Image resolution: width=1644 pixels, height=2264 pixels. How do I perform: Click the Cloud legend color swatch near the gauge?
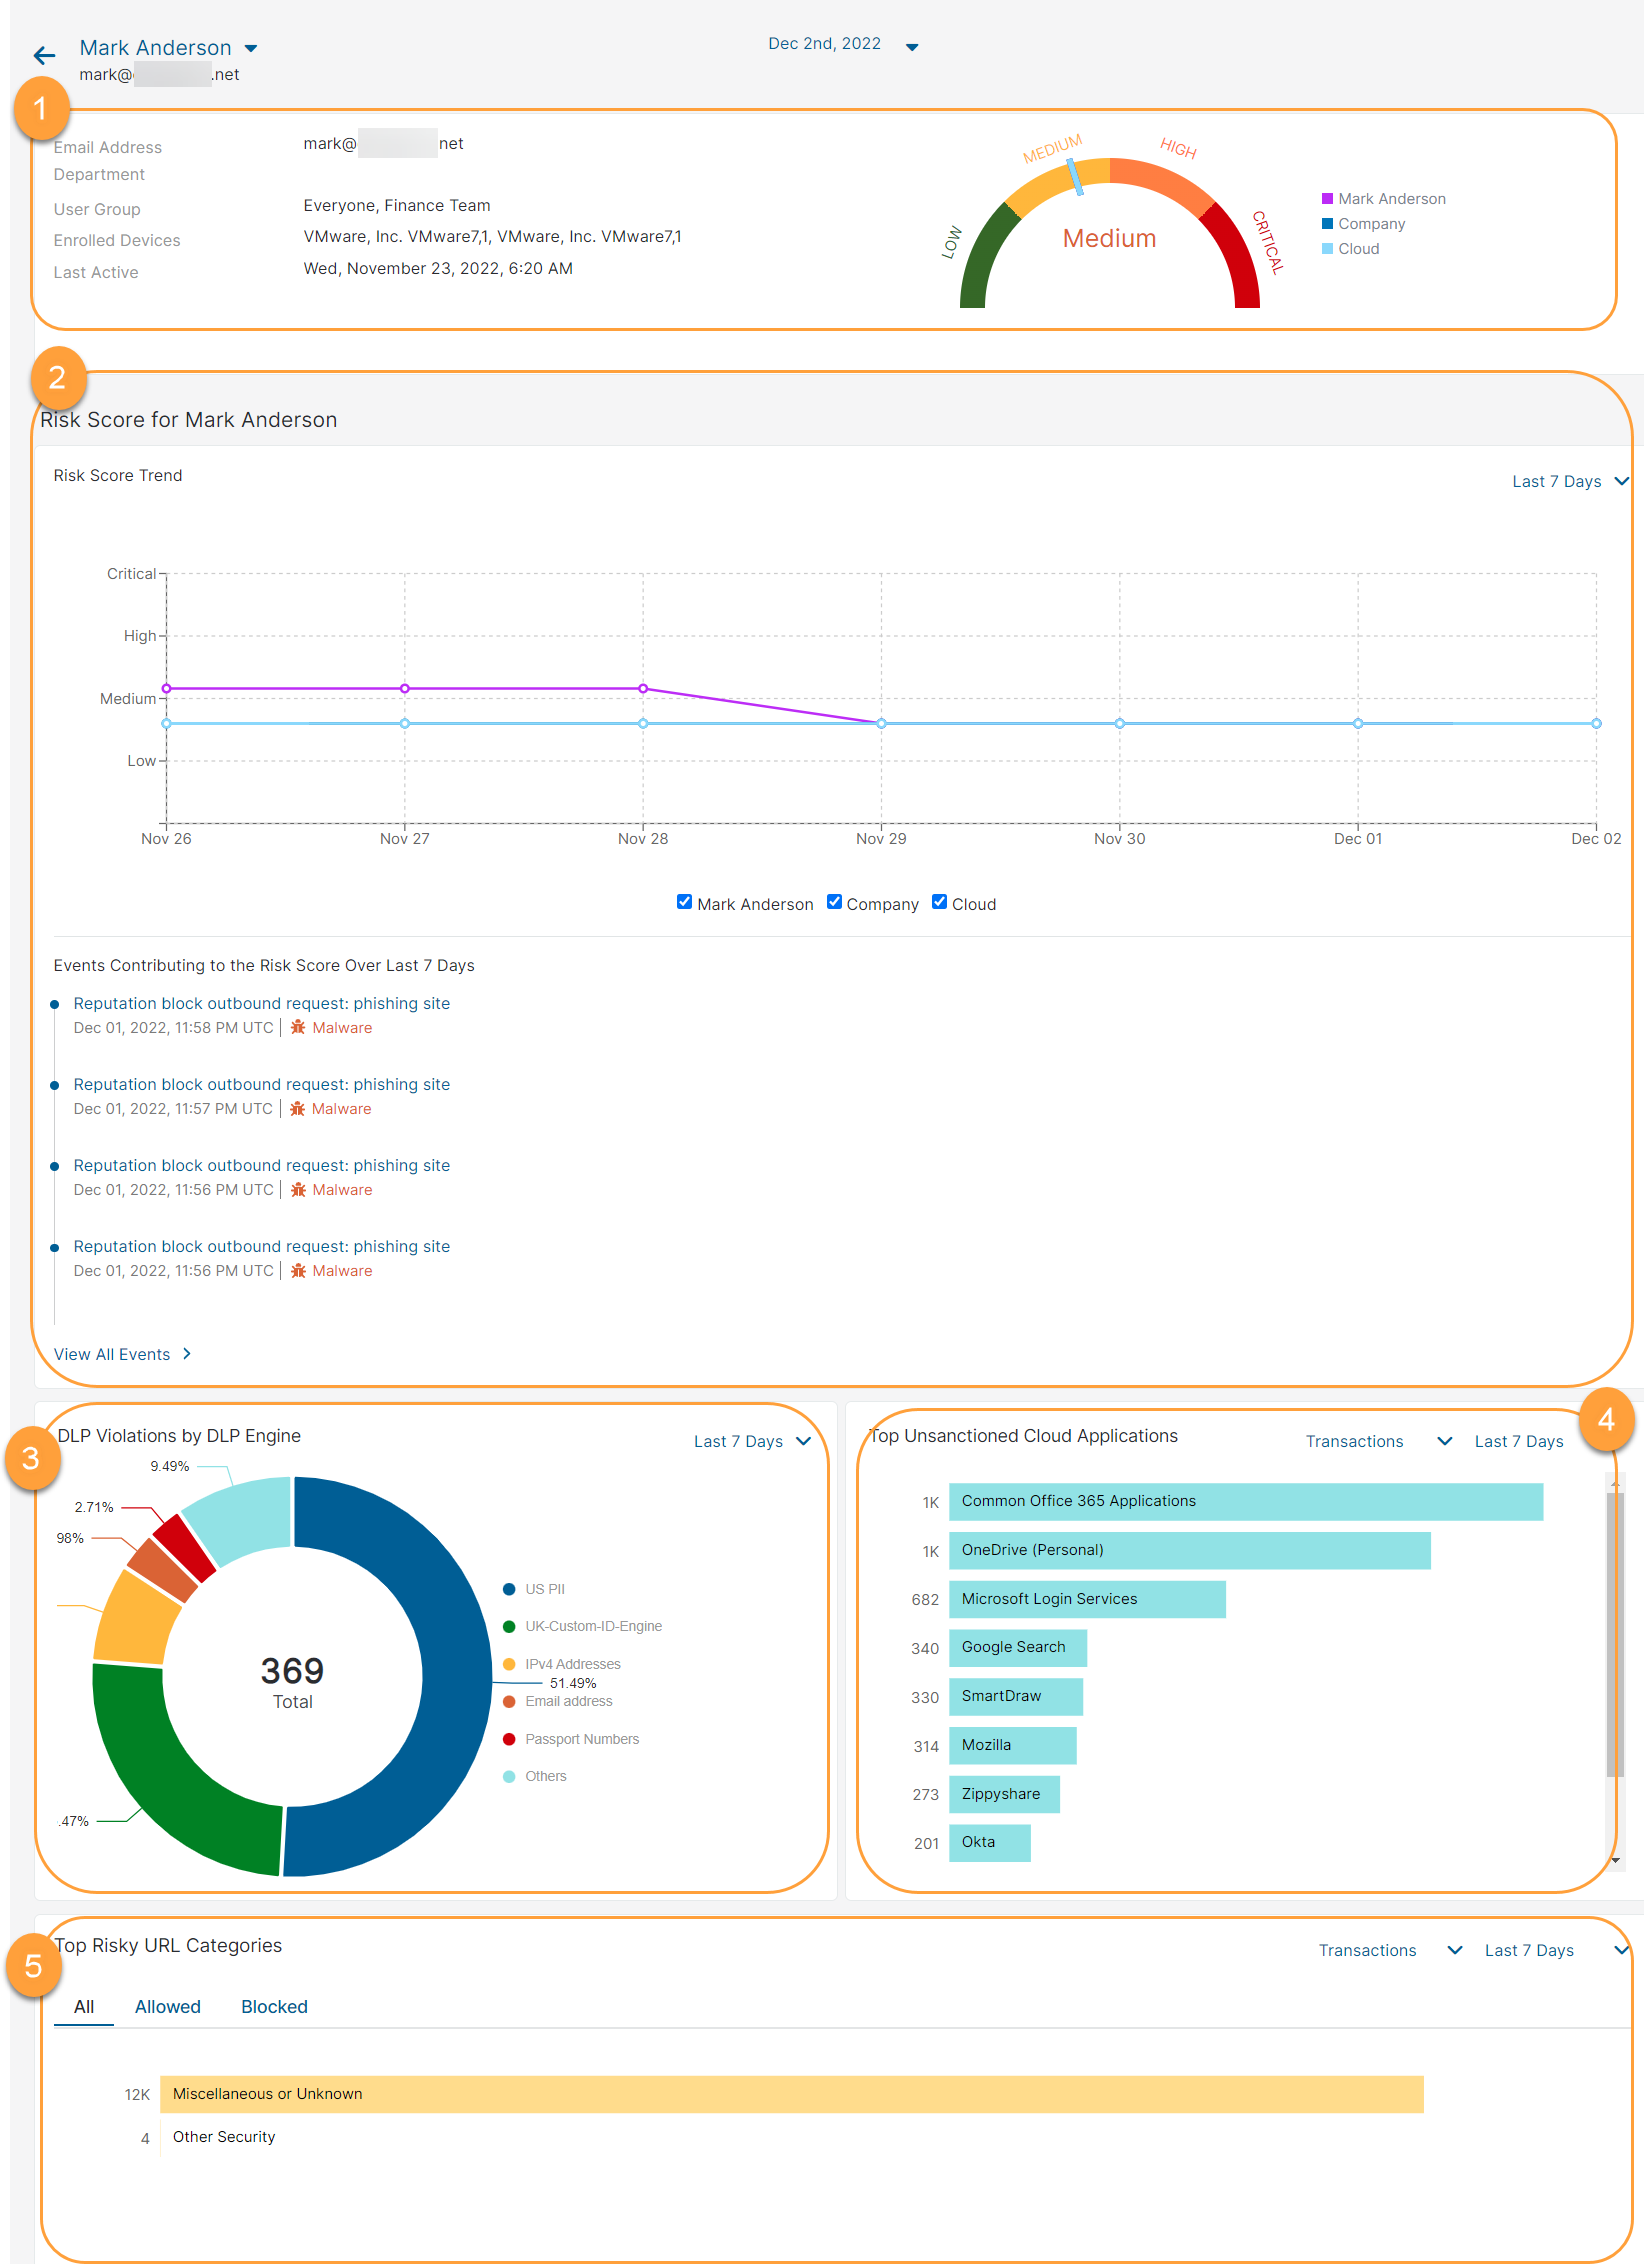click(1328, 248)
